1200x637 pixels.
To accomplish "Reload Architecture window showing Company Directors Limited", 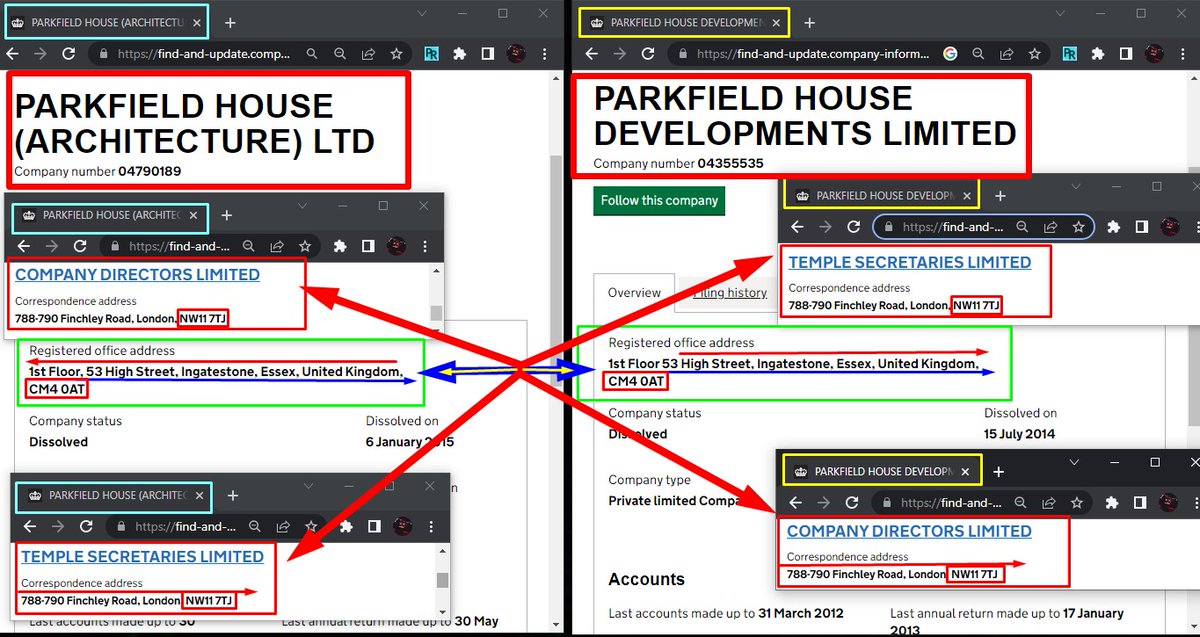I will tap(80, 246).
